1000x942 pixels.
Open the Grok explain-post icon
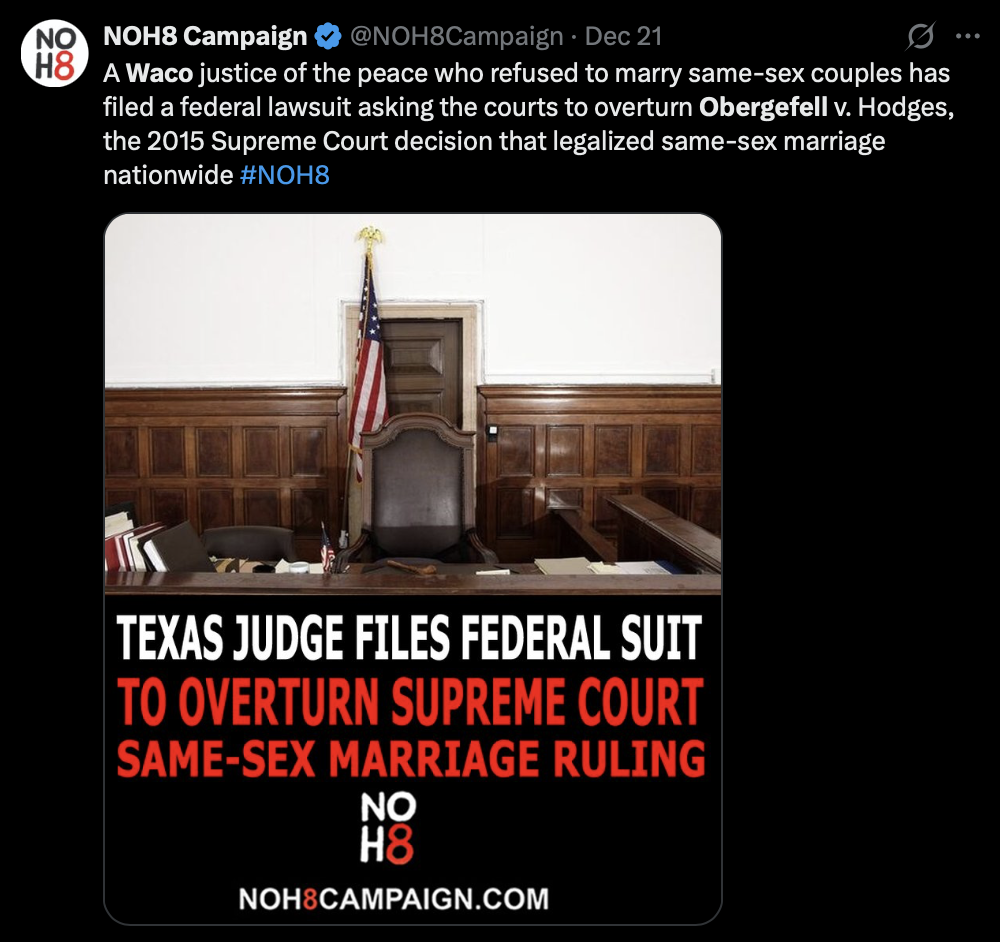point(920,36)
